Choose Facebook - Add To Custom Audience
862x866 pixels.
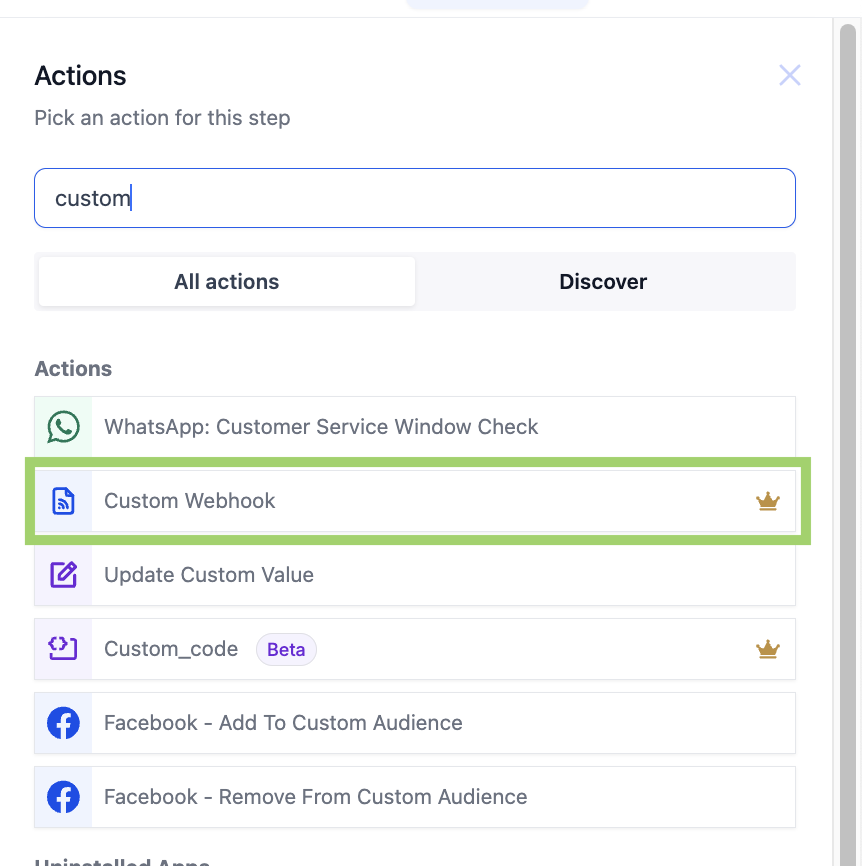(283, 723)
